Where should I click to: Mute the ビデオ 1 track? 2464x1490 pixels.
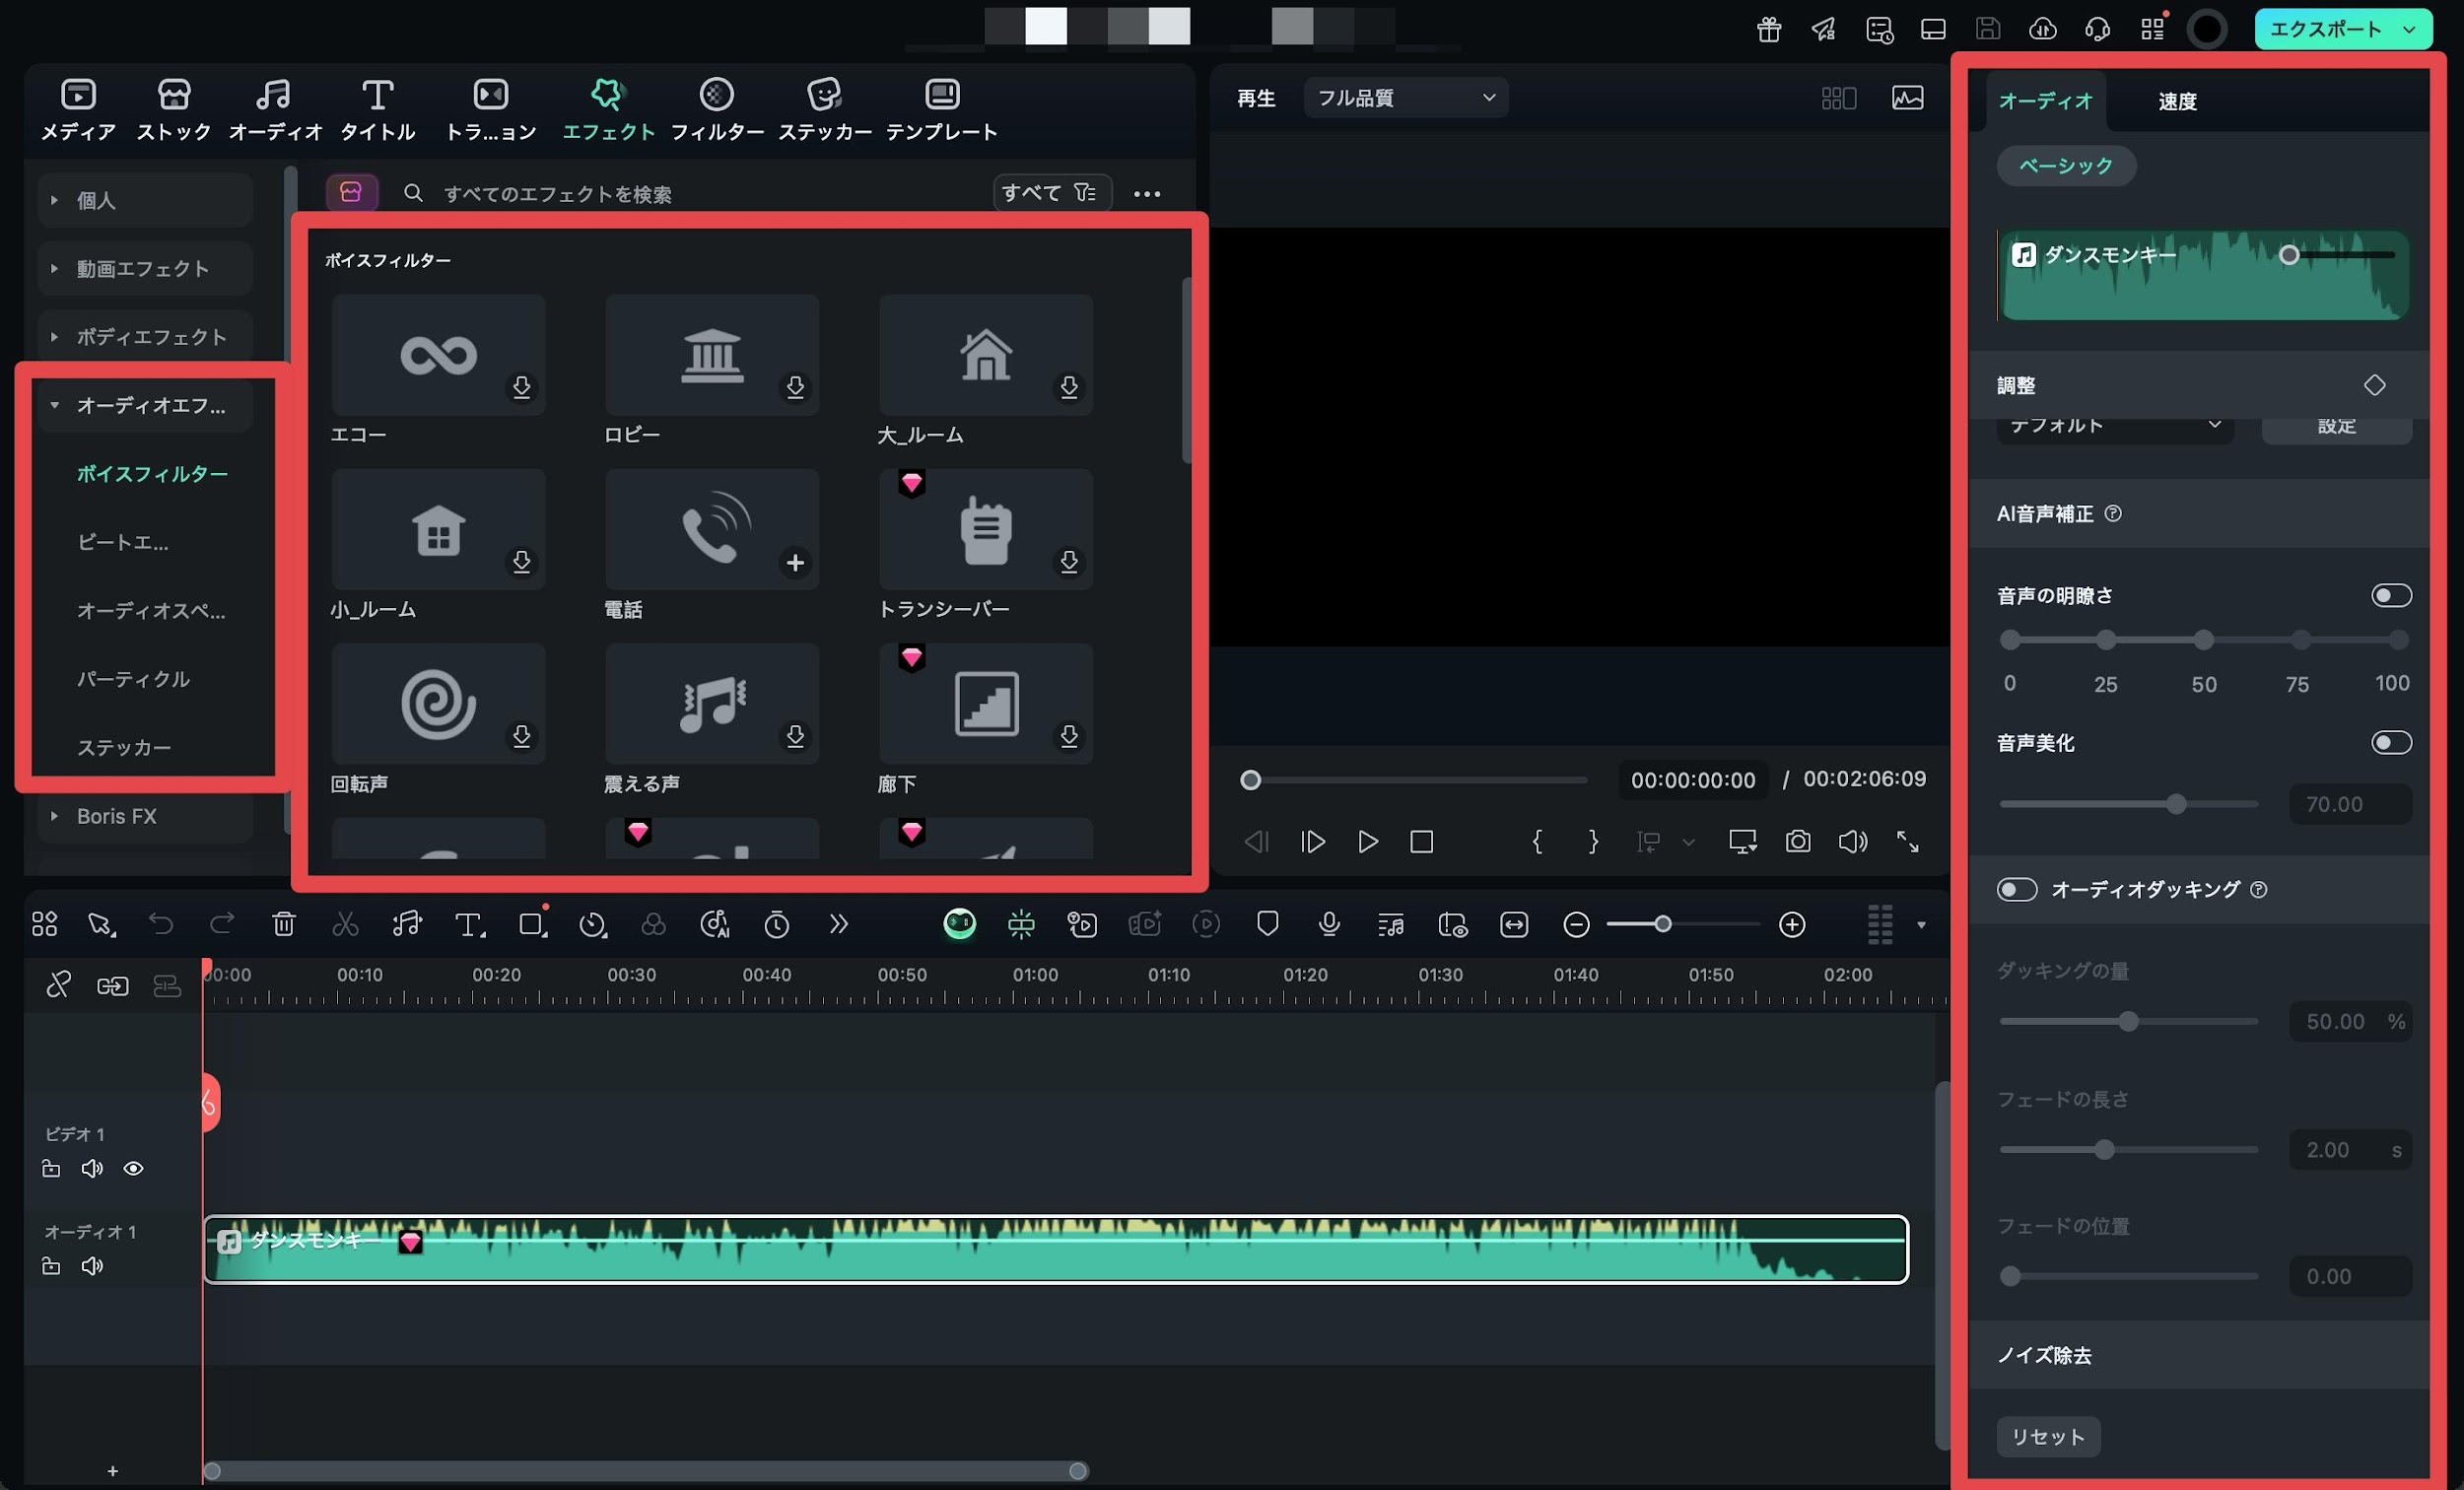point(92,1168)
